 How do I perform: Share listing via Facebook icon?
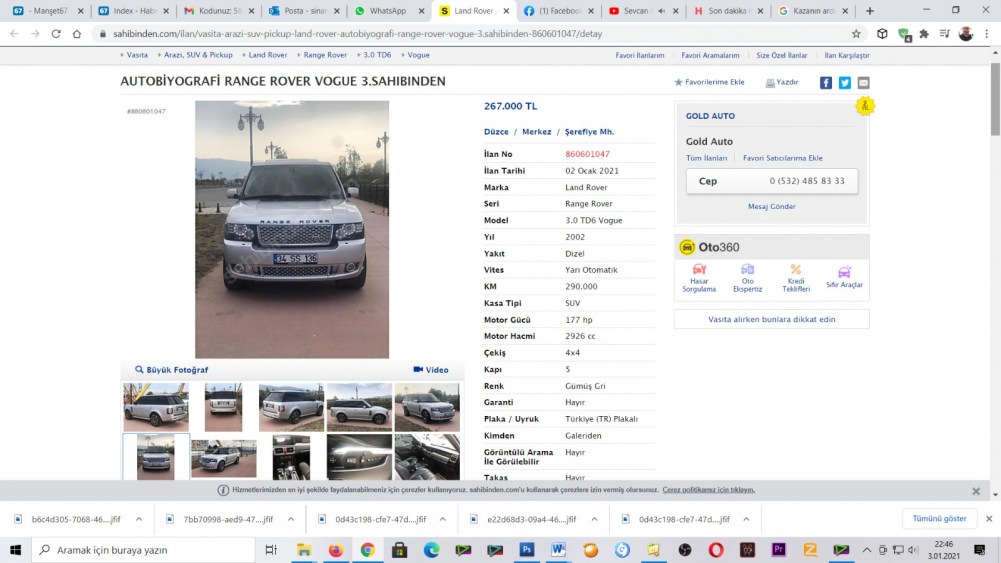[826, 83]
